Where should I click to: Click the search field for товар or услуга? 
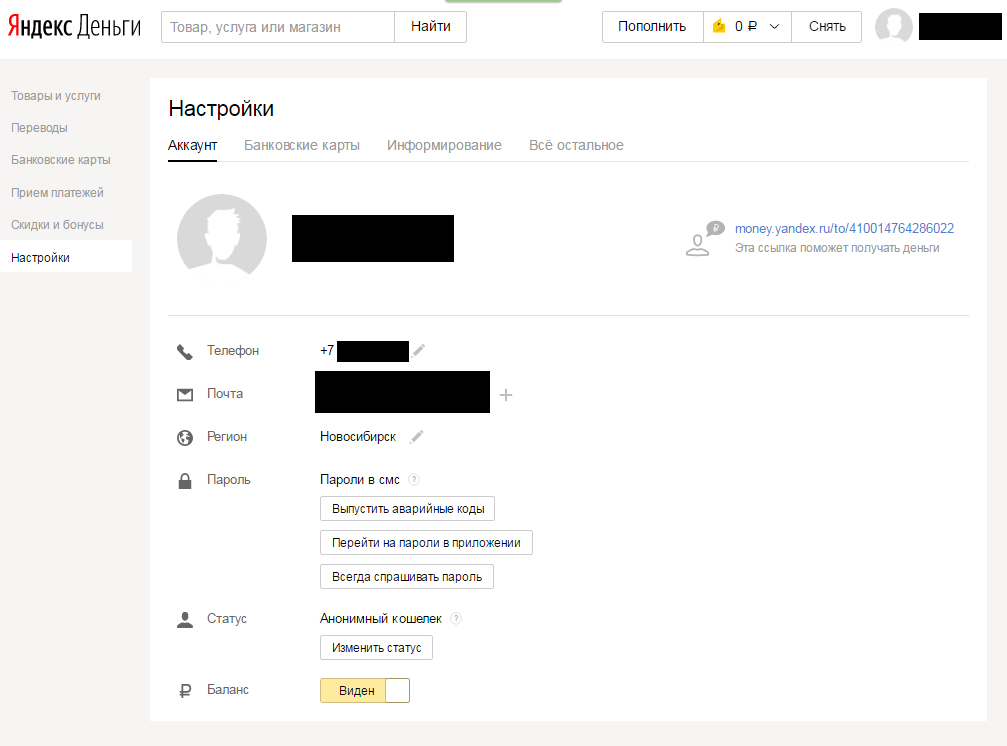click(278, 27)
